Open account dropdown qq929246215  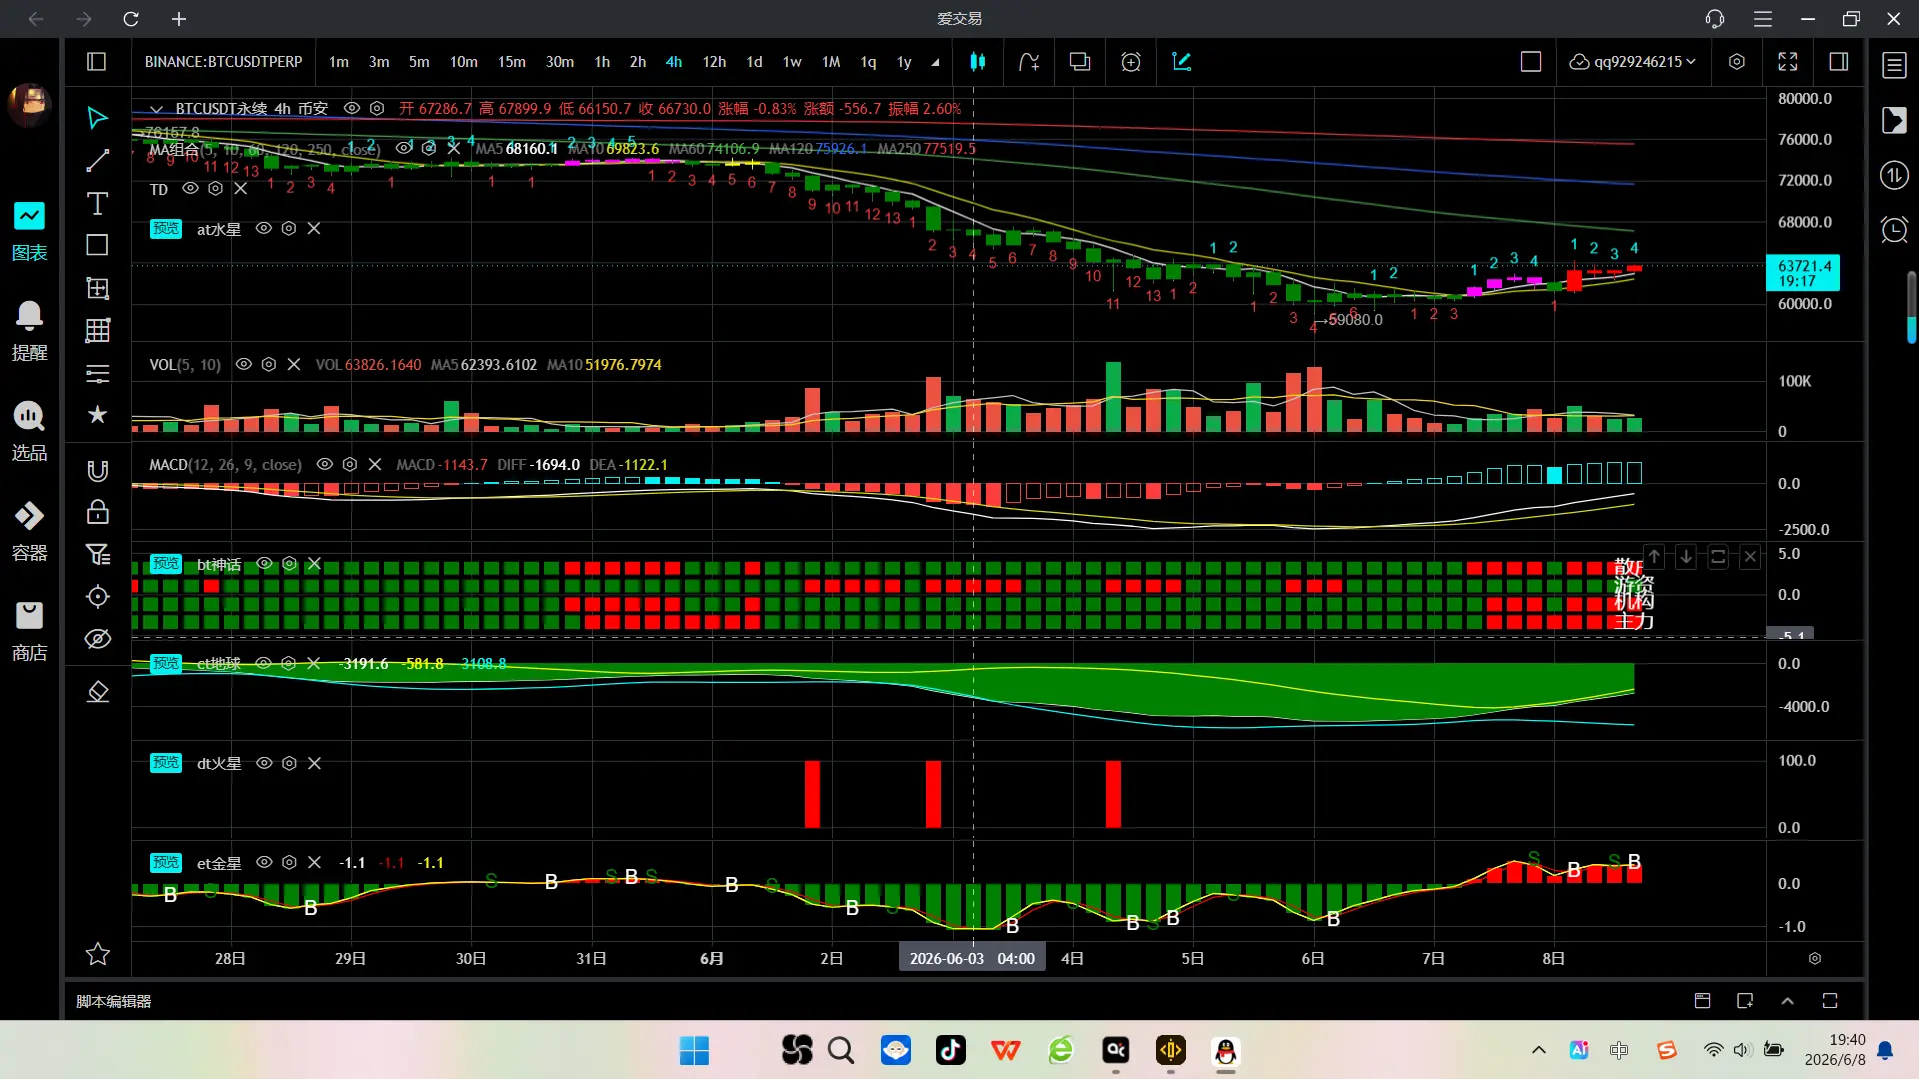click(x=1632, y=62)
